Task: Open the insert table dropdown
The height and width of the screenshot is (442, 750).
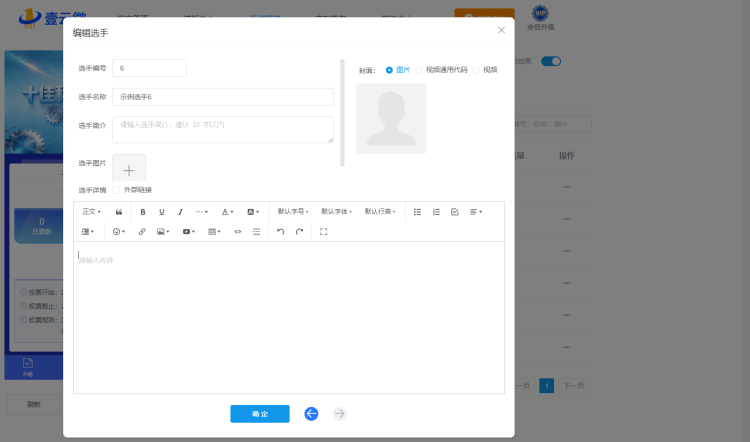Action: [214, 232]
